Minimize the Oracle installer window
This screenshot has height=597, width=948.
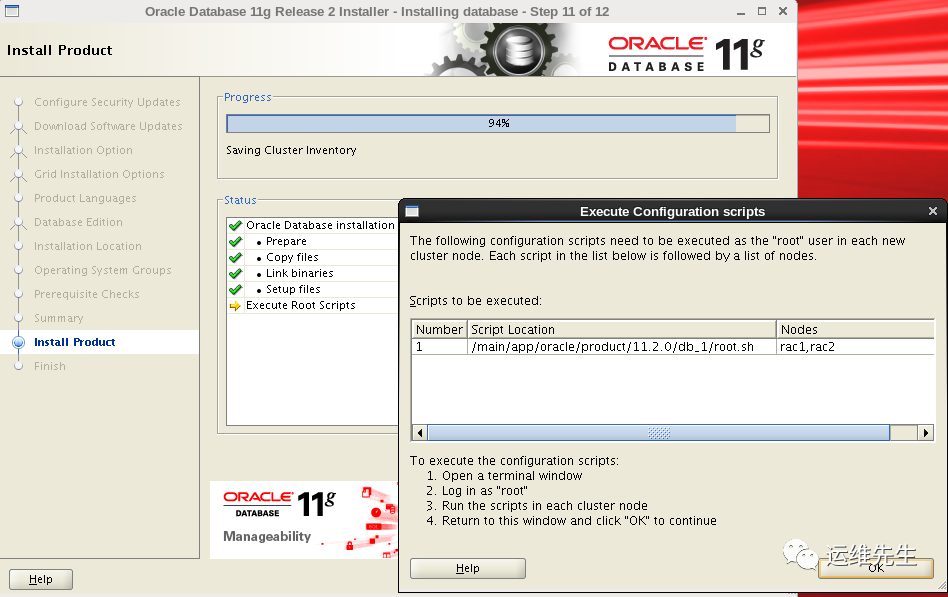[741, 11]
